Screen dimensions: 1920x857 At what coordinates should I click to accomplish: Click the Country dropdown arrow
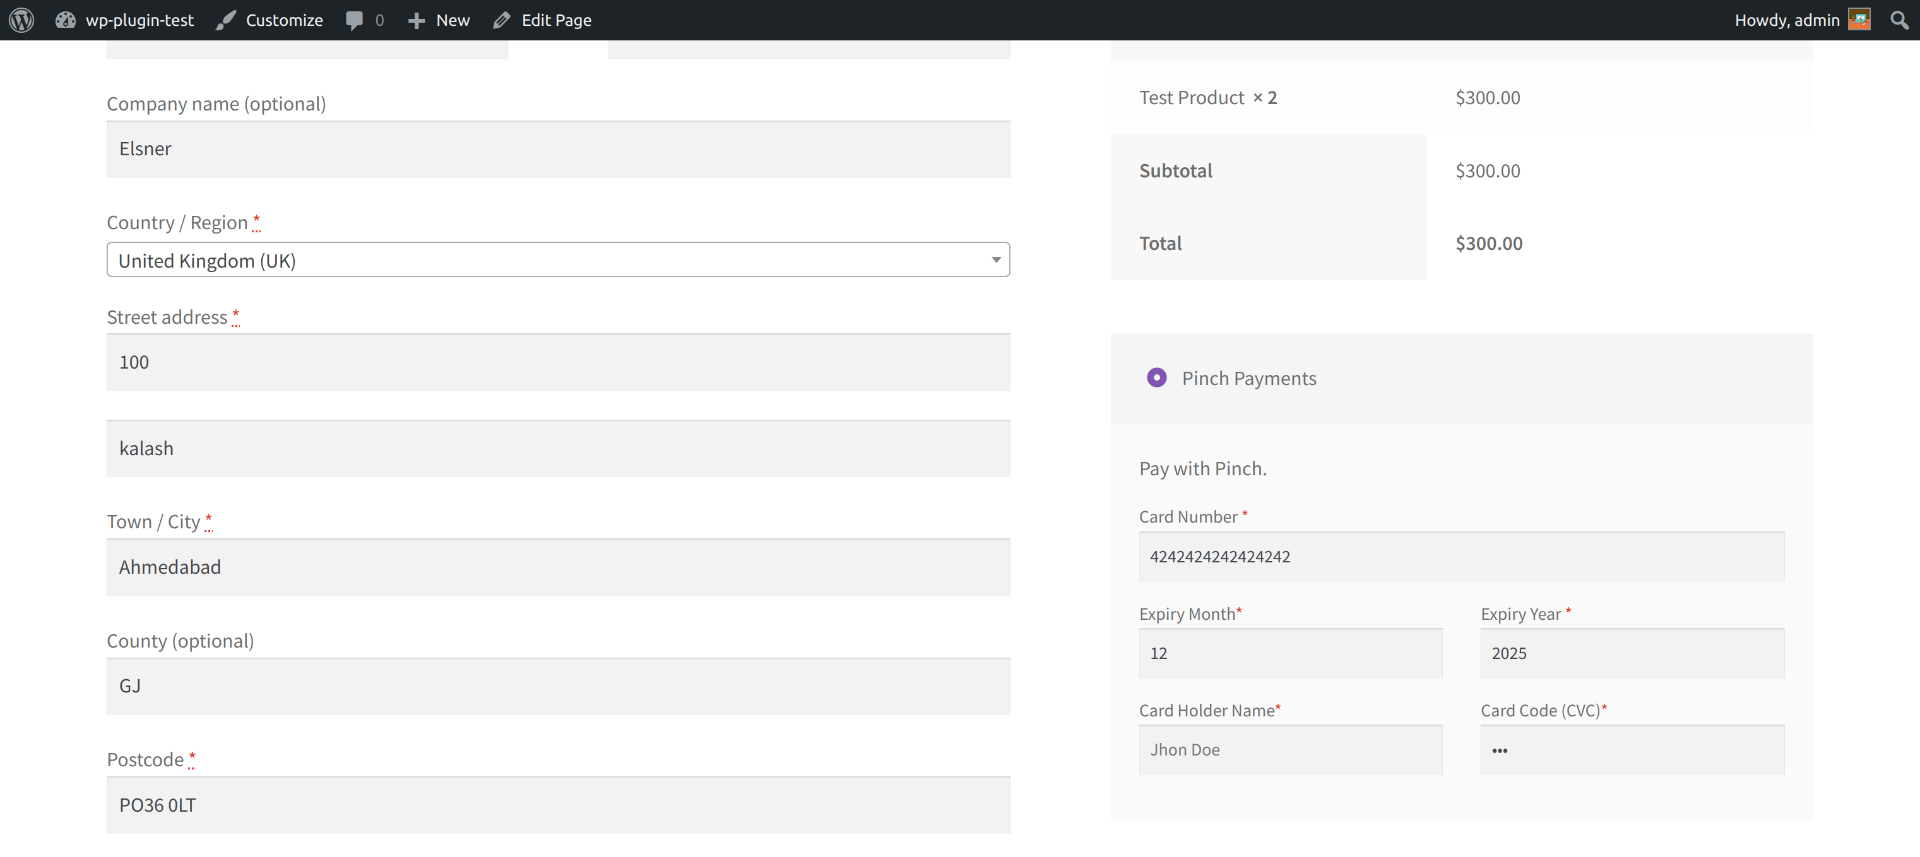click(x=996, y=260)
